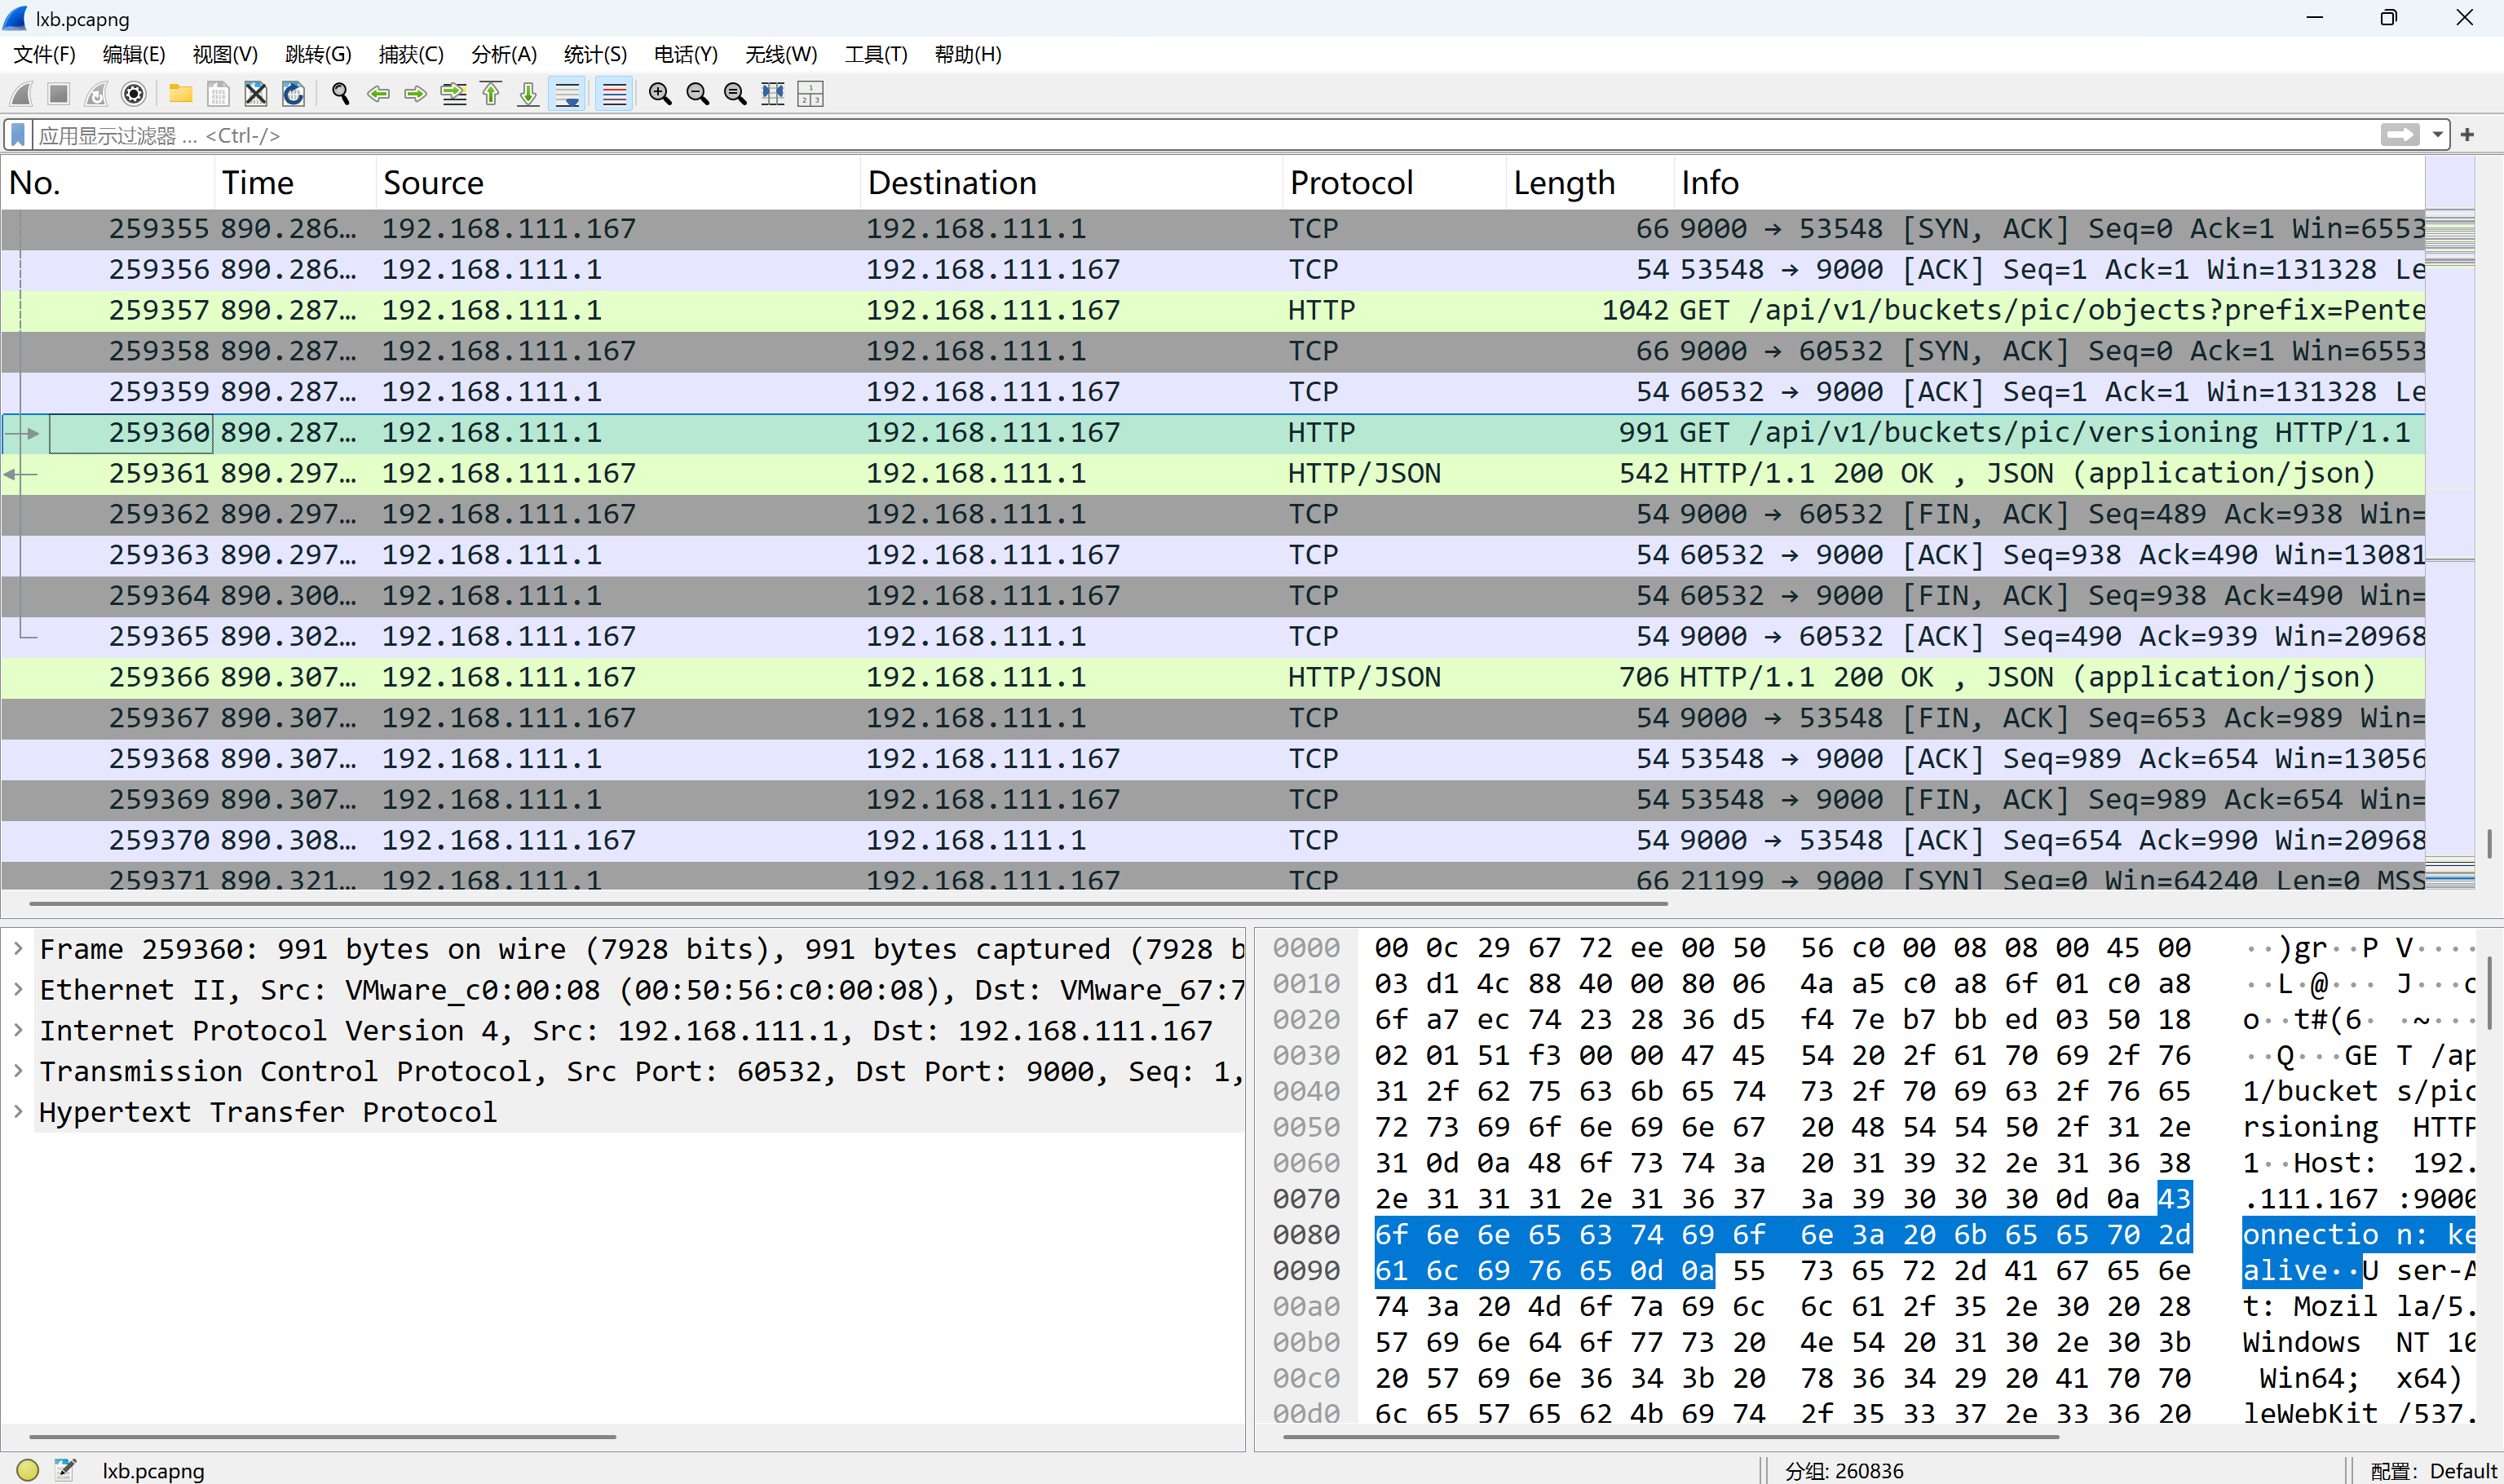This screenshot has height=1484, width=2504.
Task: Click the packet list horizontal scrollbar
Action: (848, 904)
